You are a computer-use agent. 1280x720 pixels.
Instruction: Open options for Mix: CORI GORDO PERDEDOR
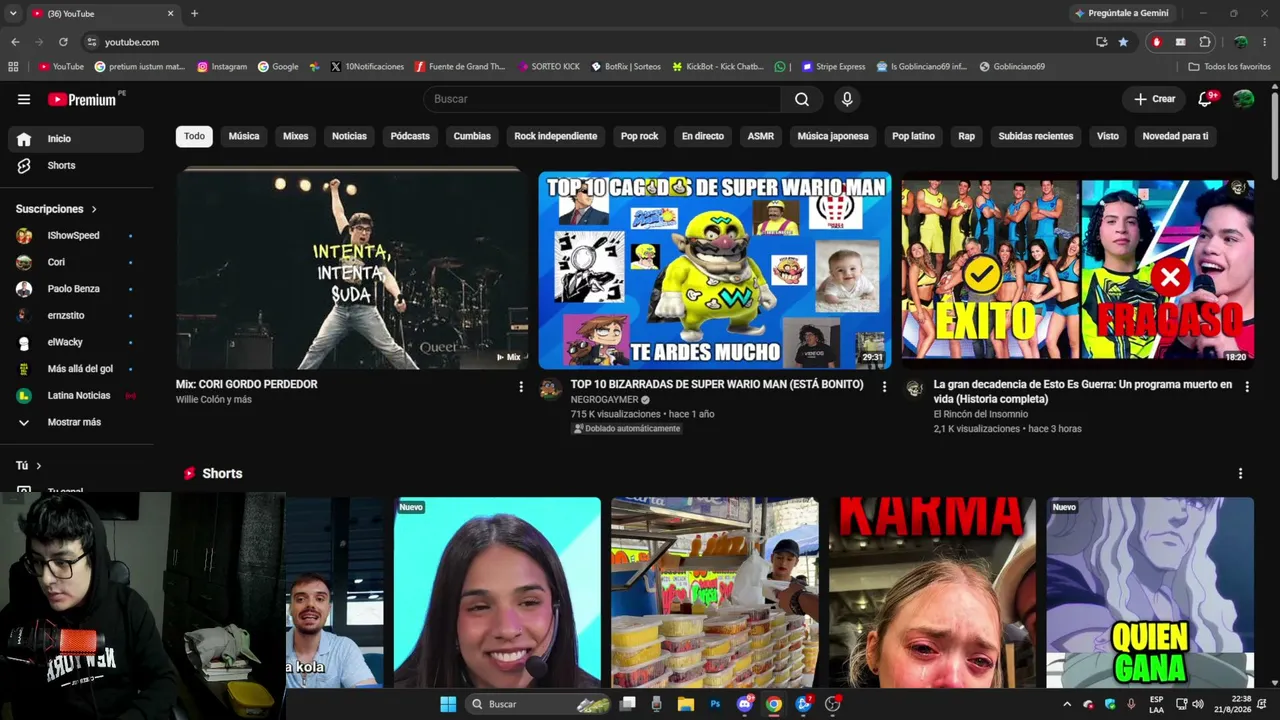[520, 386]
